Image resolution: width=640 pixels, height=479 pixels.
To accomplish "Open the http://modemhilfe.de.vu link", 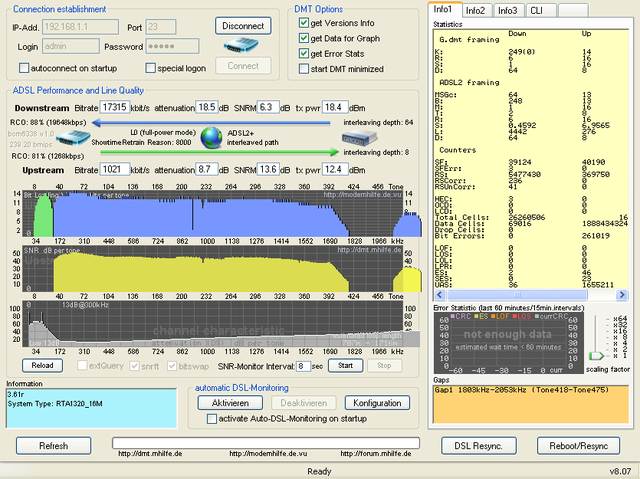I will 268,453.
